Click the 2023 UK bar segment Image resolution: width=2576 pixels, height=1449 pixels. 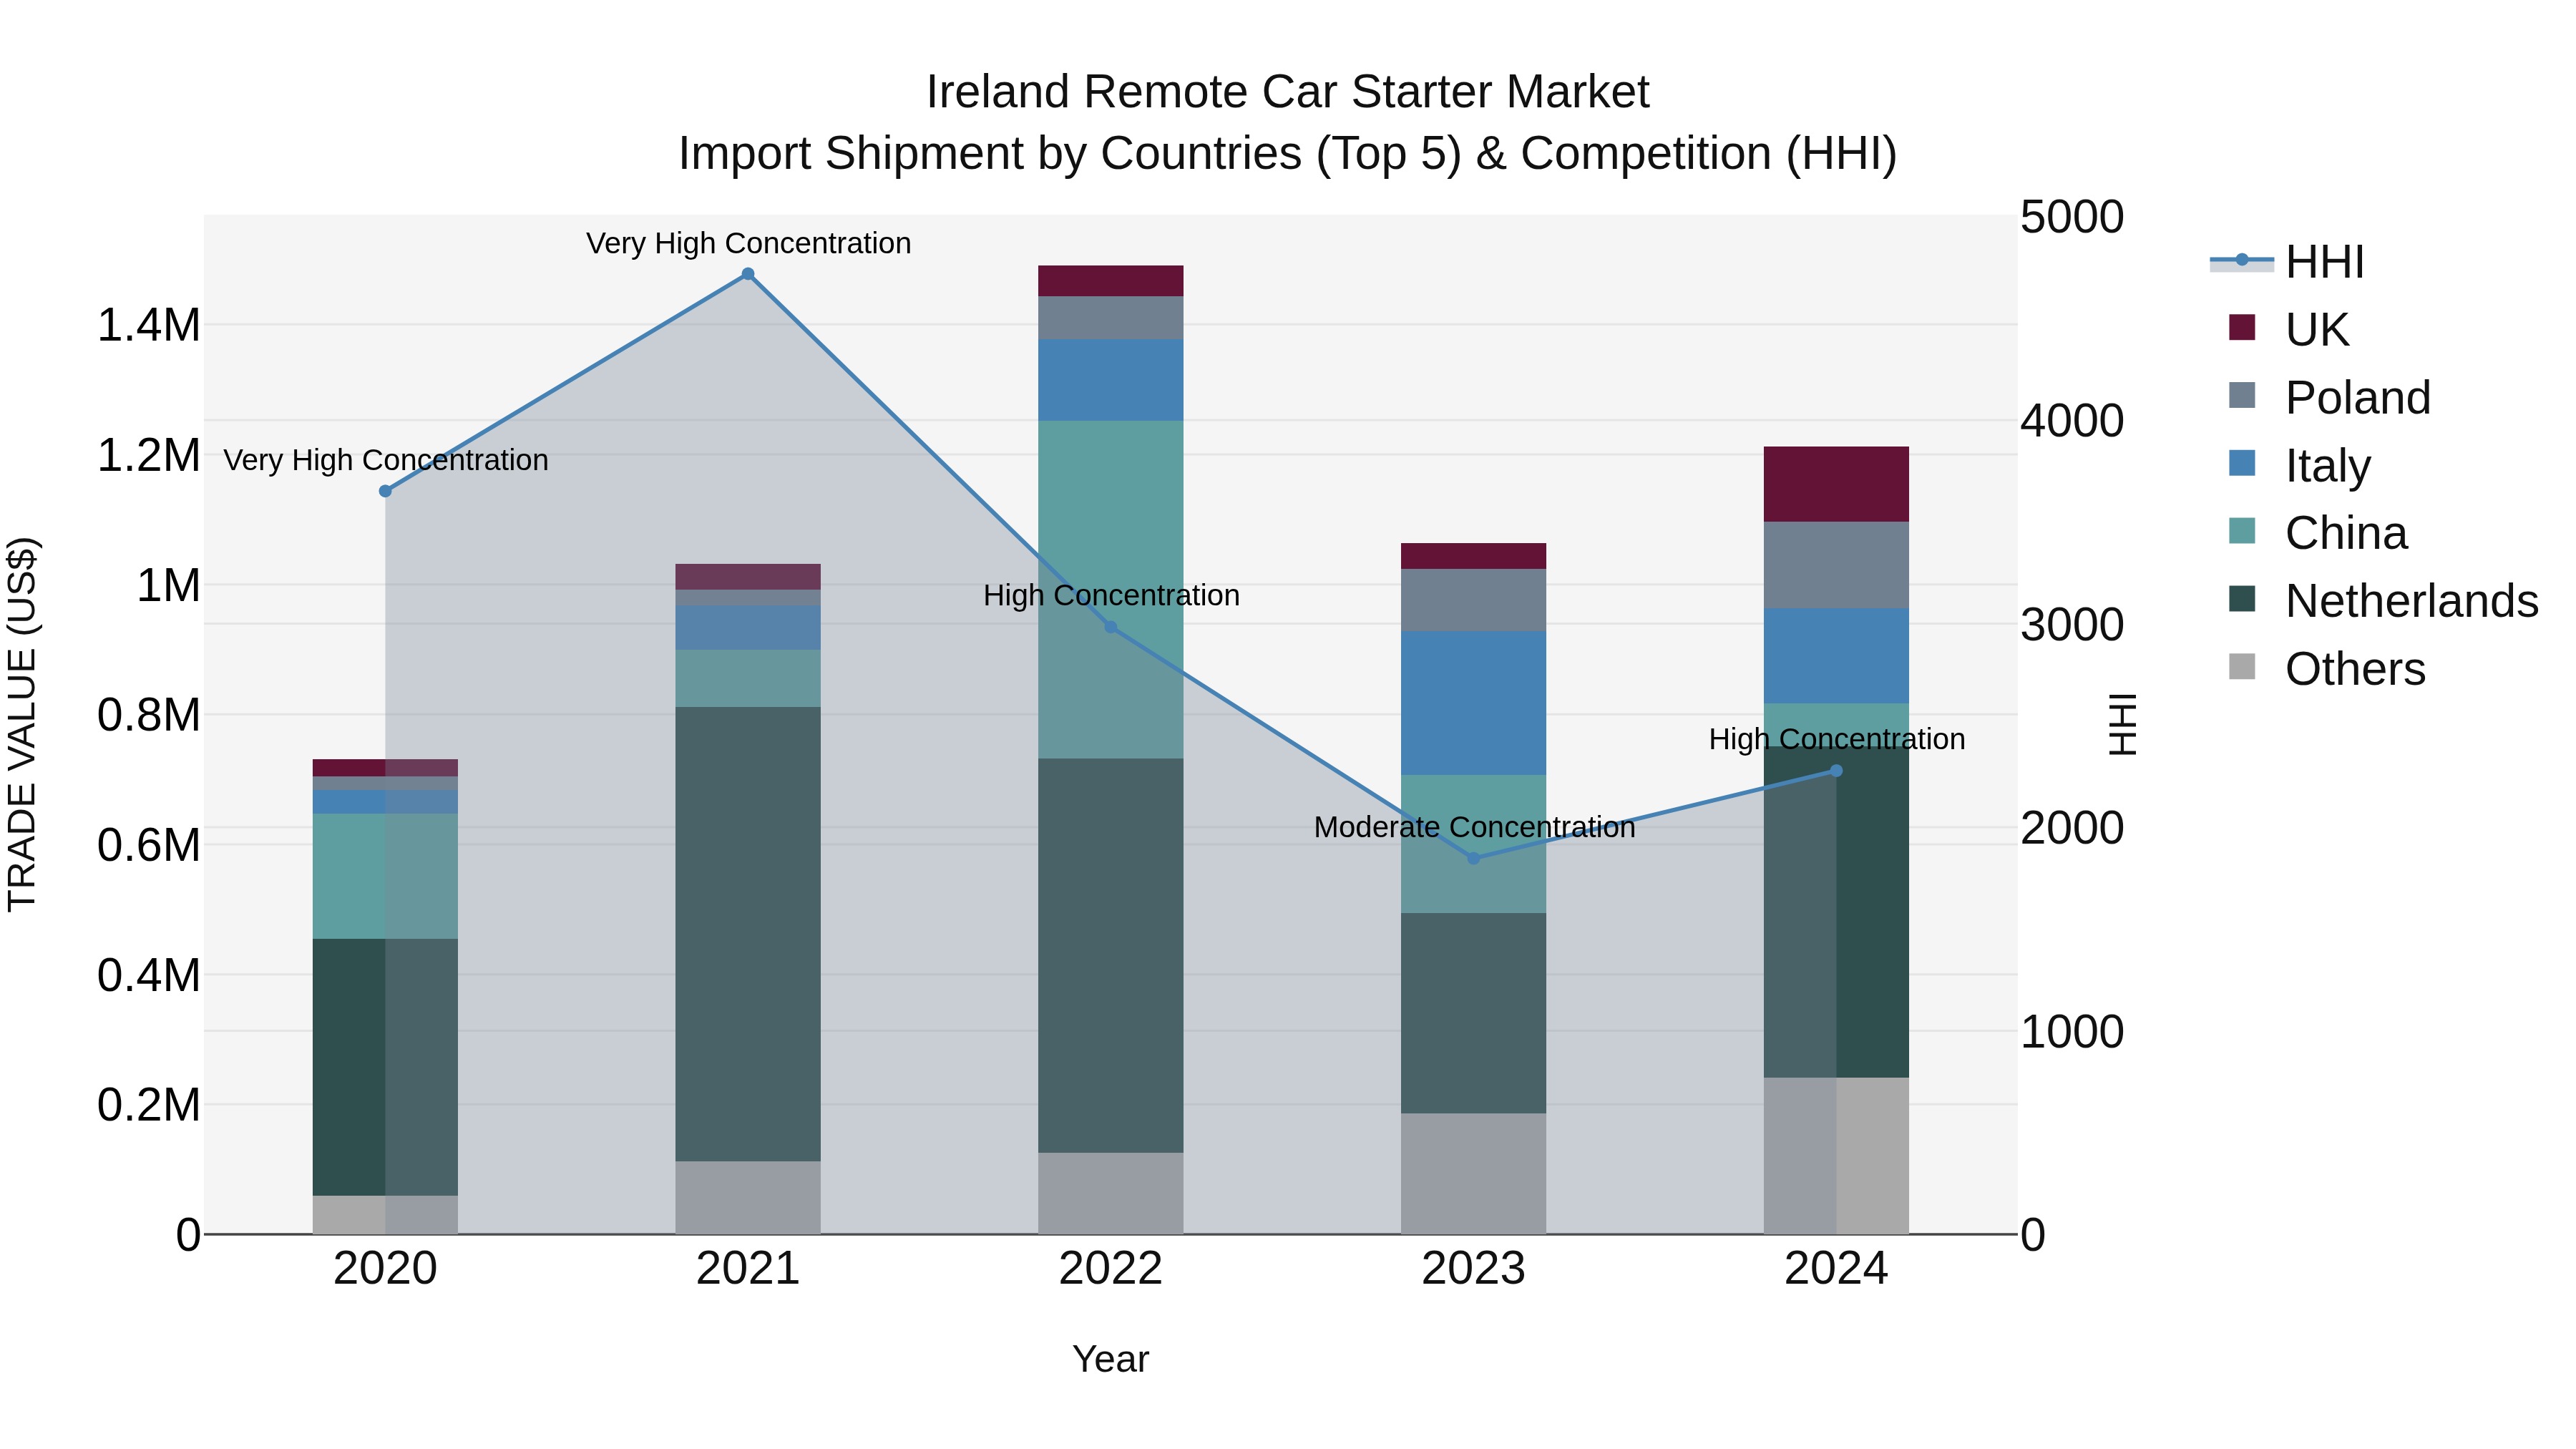click(1473, 556)
